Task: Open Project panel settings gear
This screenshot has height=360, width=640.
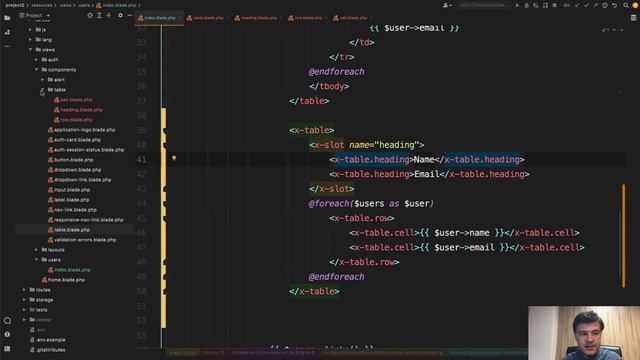Action: (x=120, y=16)
